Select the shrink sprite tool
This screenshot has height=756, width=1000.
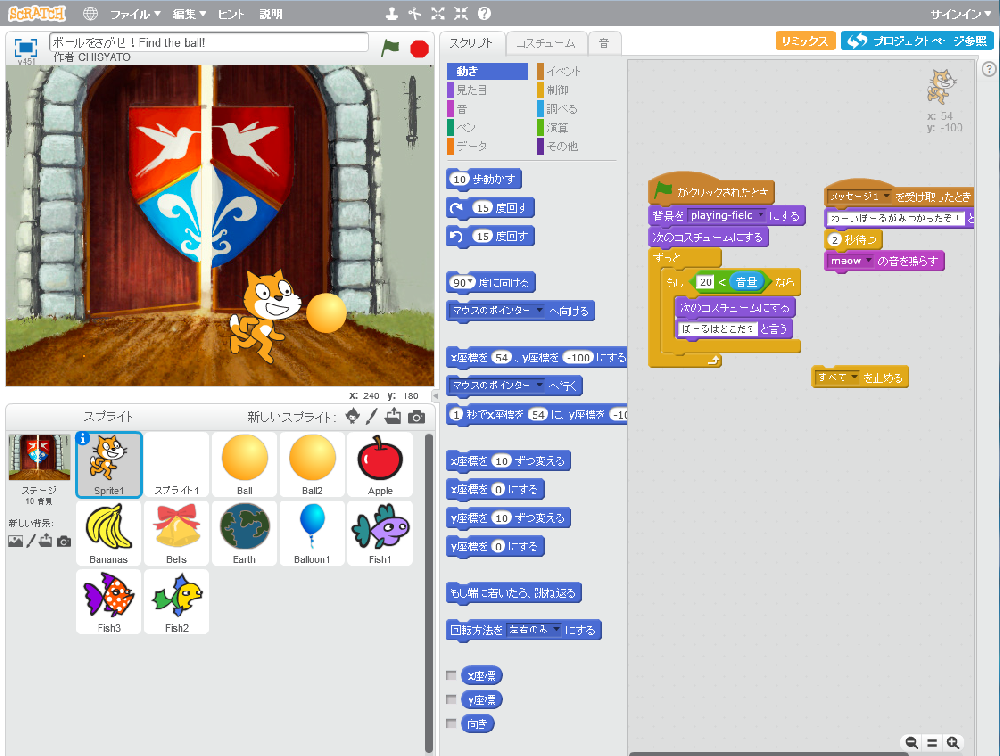click(x=460, y=13)
